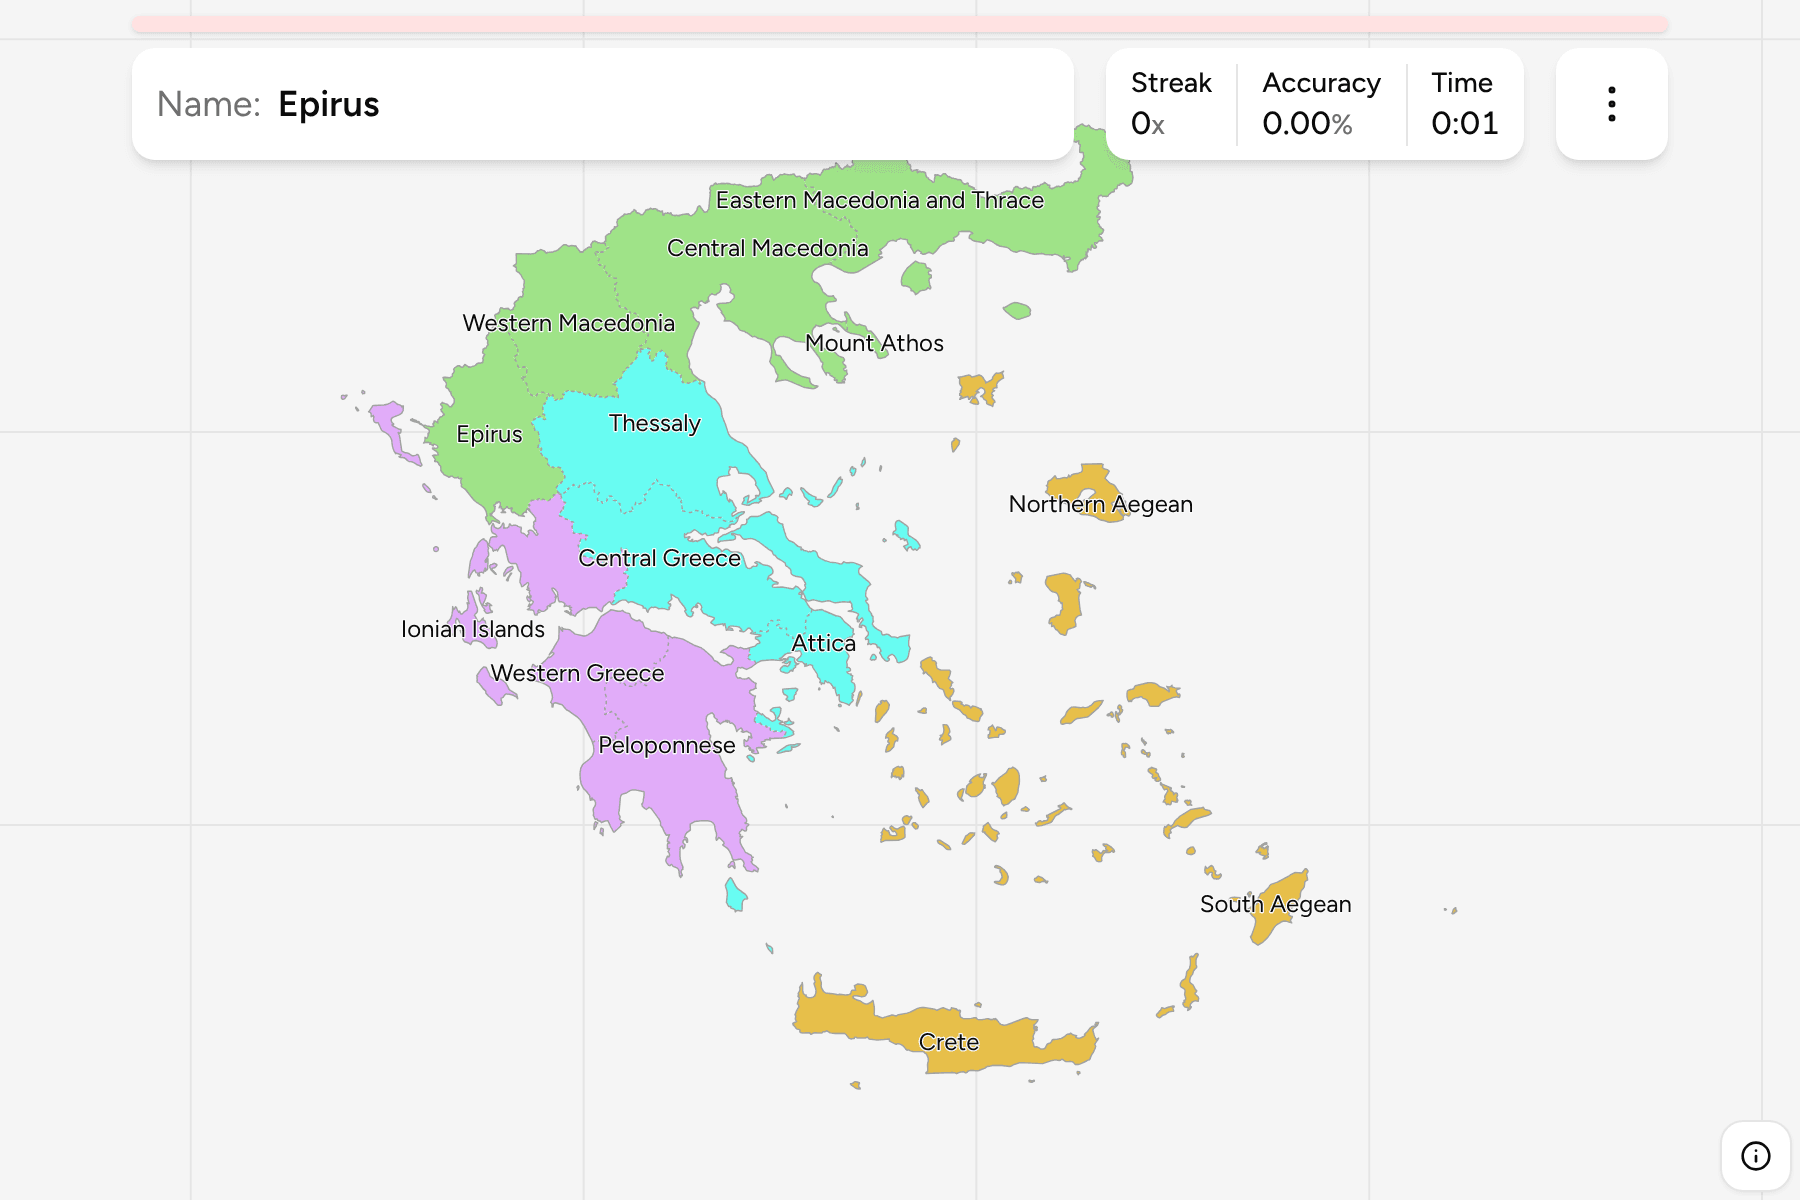Image resolution: width=1800 pixels, height=1200 pixels.
Task: Click the Mount Athos label
Action: 874,343
